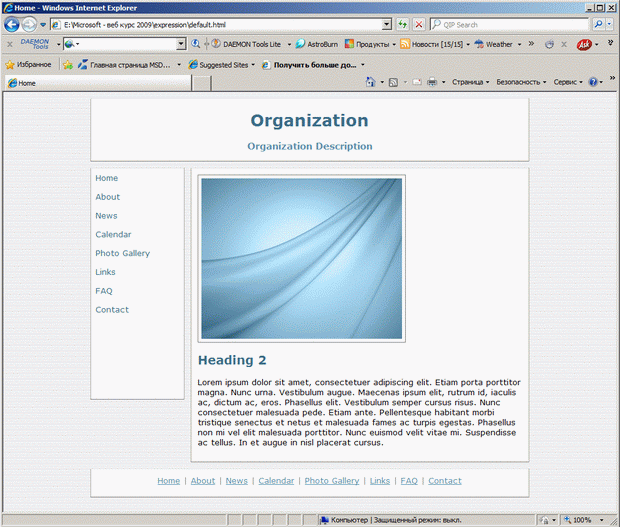The height and width of the screenshot is (527, 620).
Task: Click the browser Back button
Action: (12, 24)
